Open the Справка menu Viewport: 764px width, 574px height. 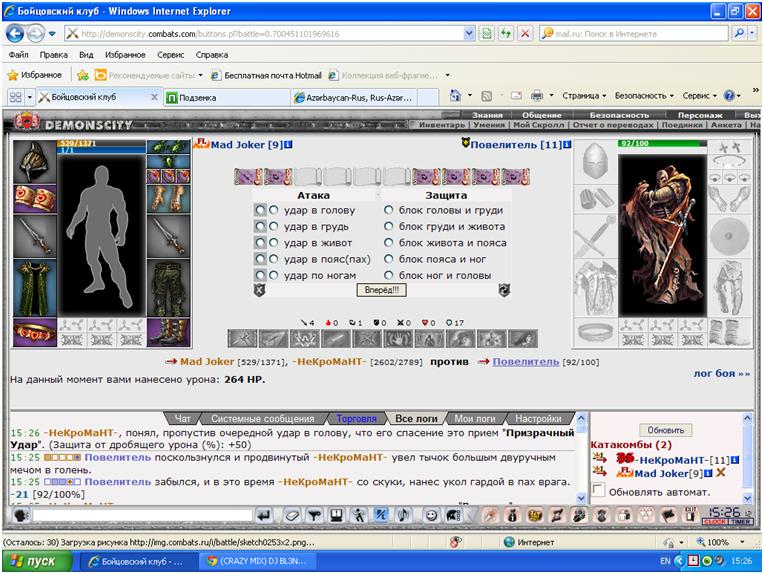pyautogui.click(x=211, y=55)
